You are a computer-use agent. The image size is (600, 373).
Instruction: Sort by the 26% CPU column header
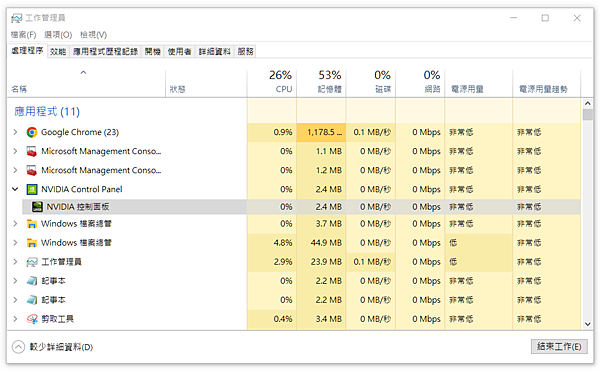pos(272,83)
